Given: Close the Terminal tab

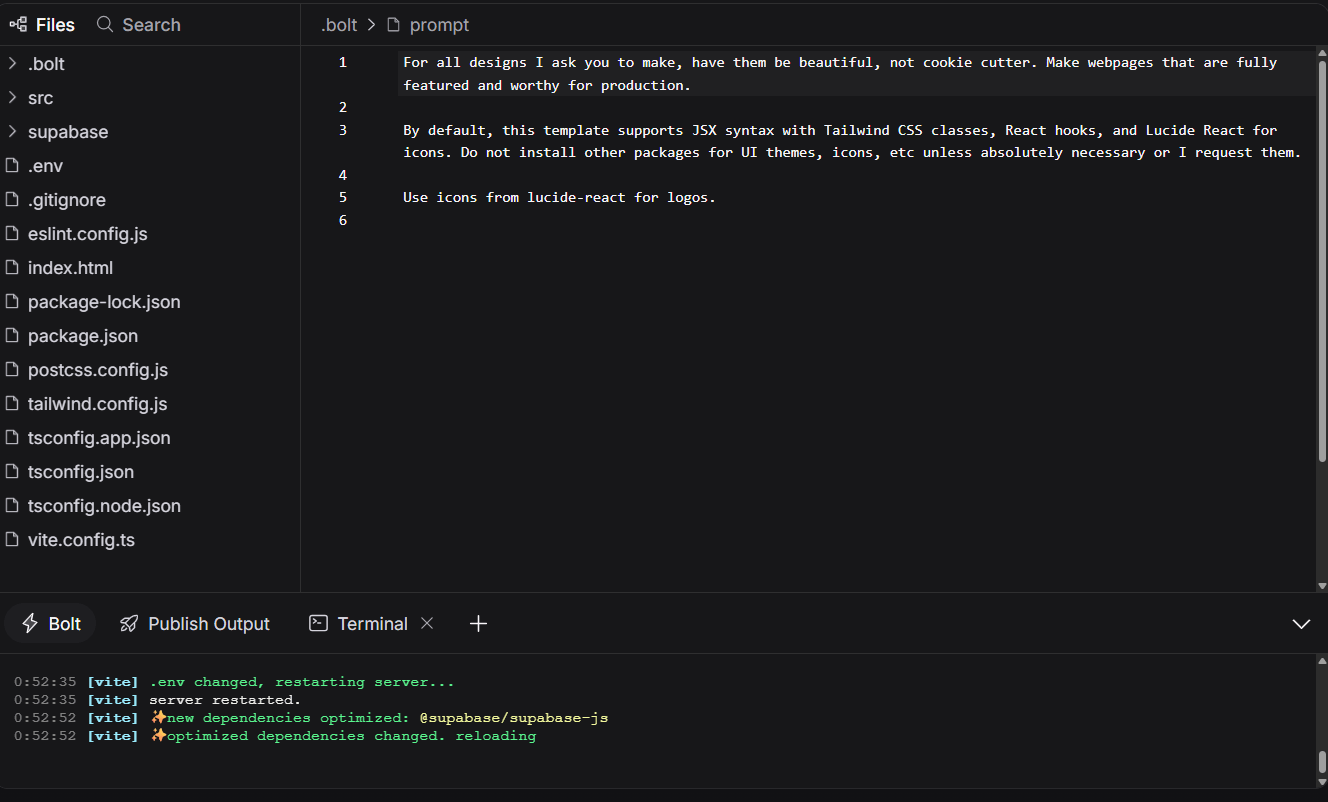Looking at the screenshot, I should [x=427, y=623].
